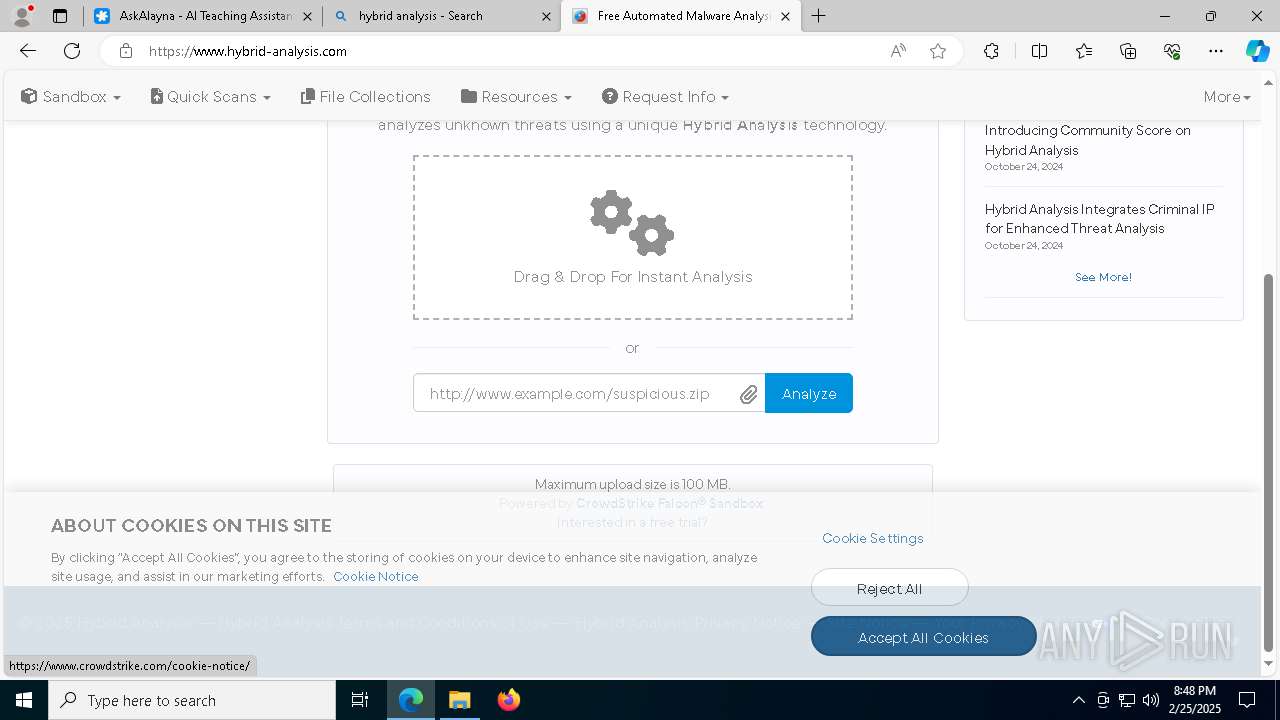
Task: Open the volume control icon
Action: pyautogui.click(x=1151, y=700)
